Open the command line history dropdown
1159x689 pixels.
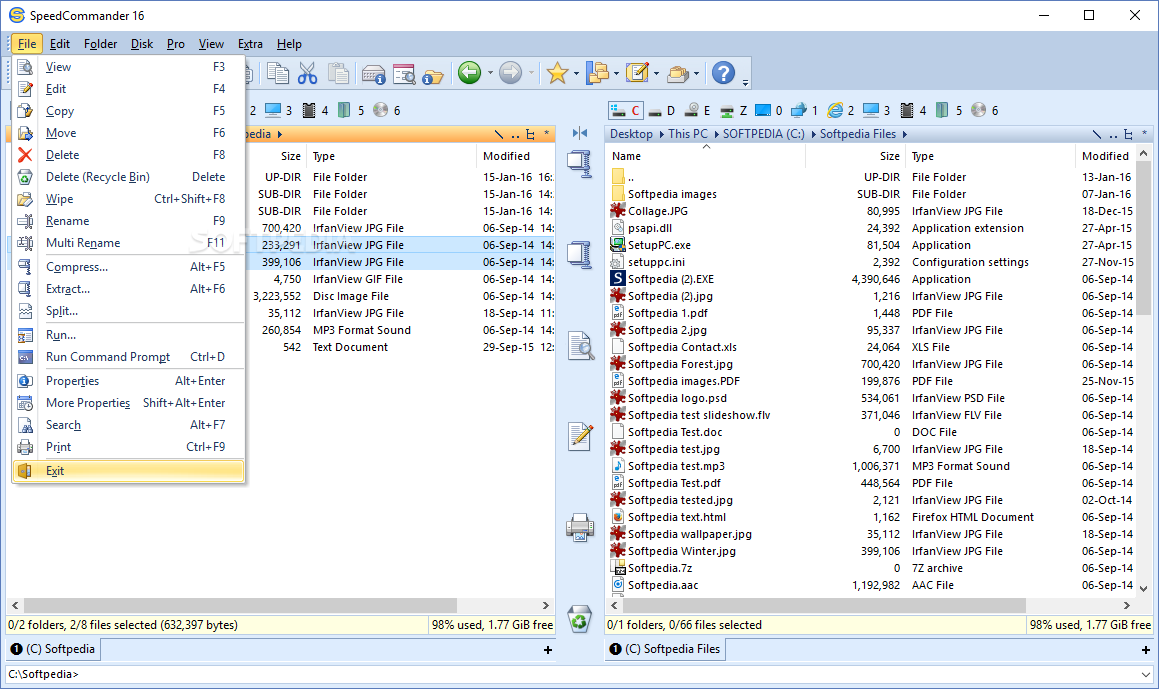click(x=1146, y=674)
